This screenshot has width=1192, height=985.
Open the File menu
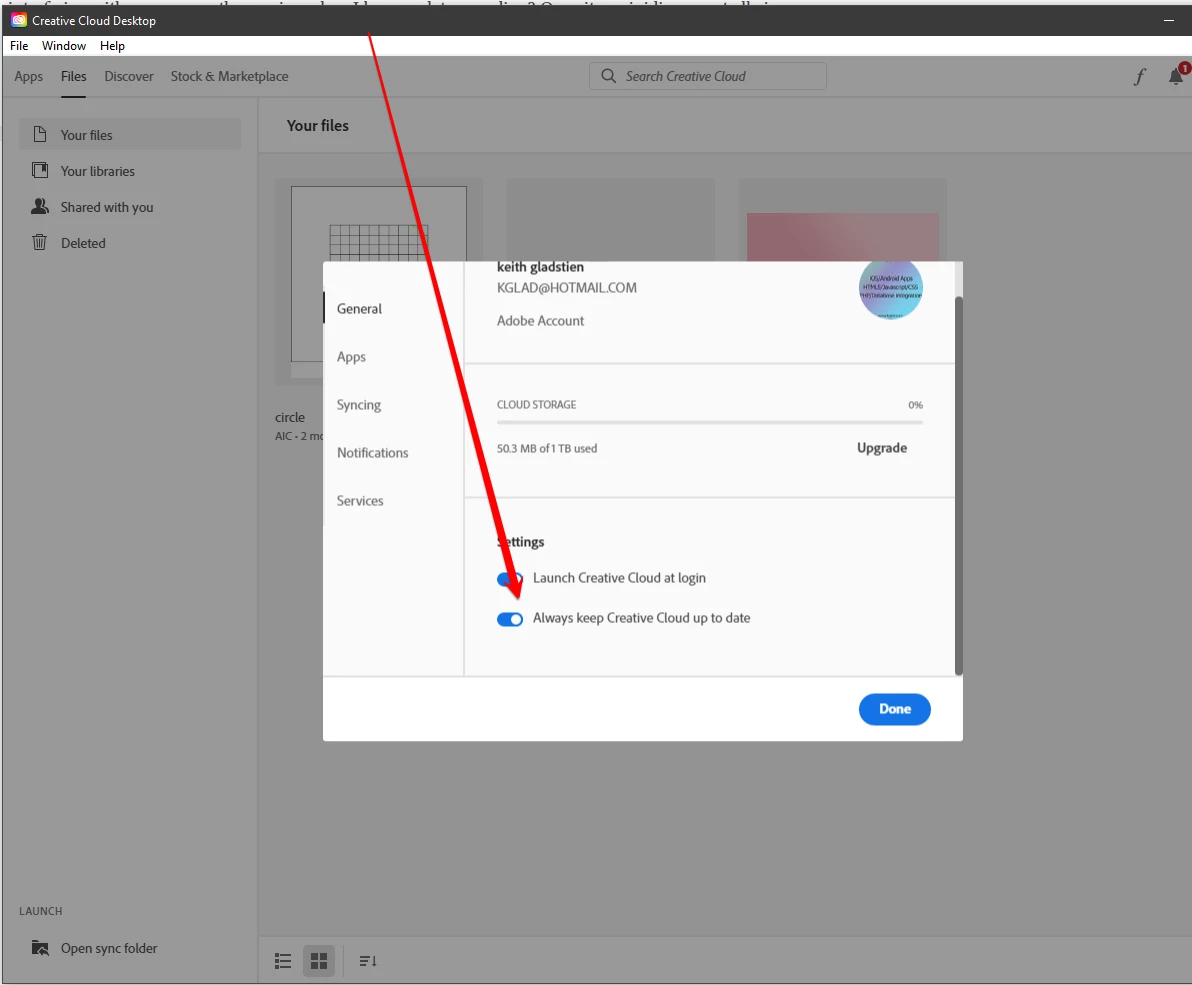[x=19, y=46]
